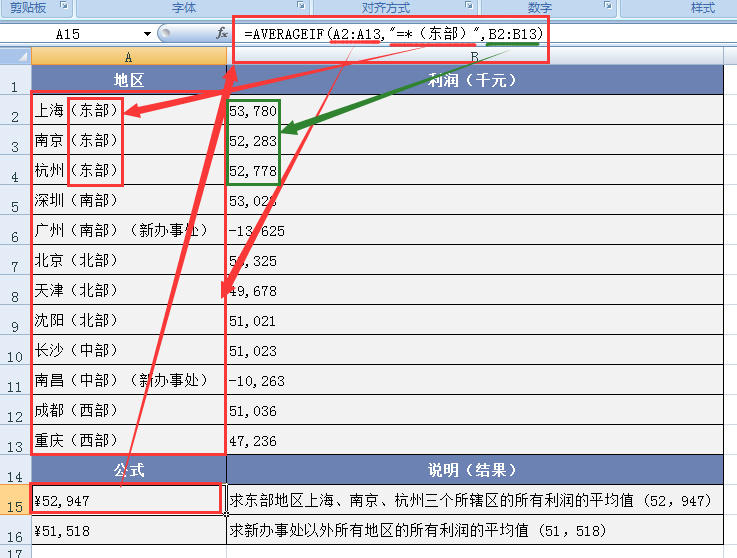Select cell 天津（北部）

tap(129, 290)
